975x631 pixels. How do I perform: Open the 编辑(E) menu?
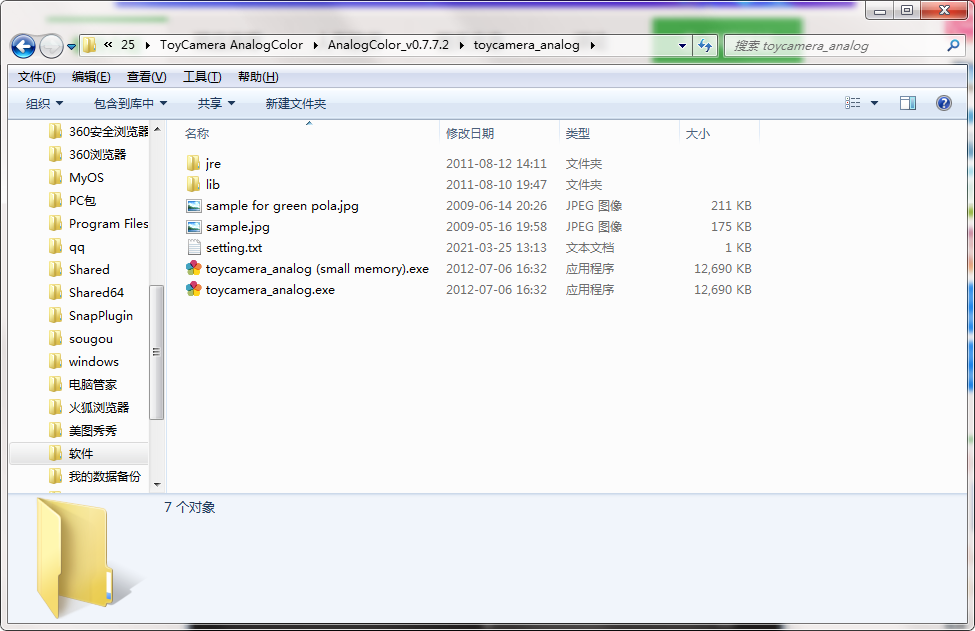(91, 77)
